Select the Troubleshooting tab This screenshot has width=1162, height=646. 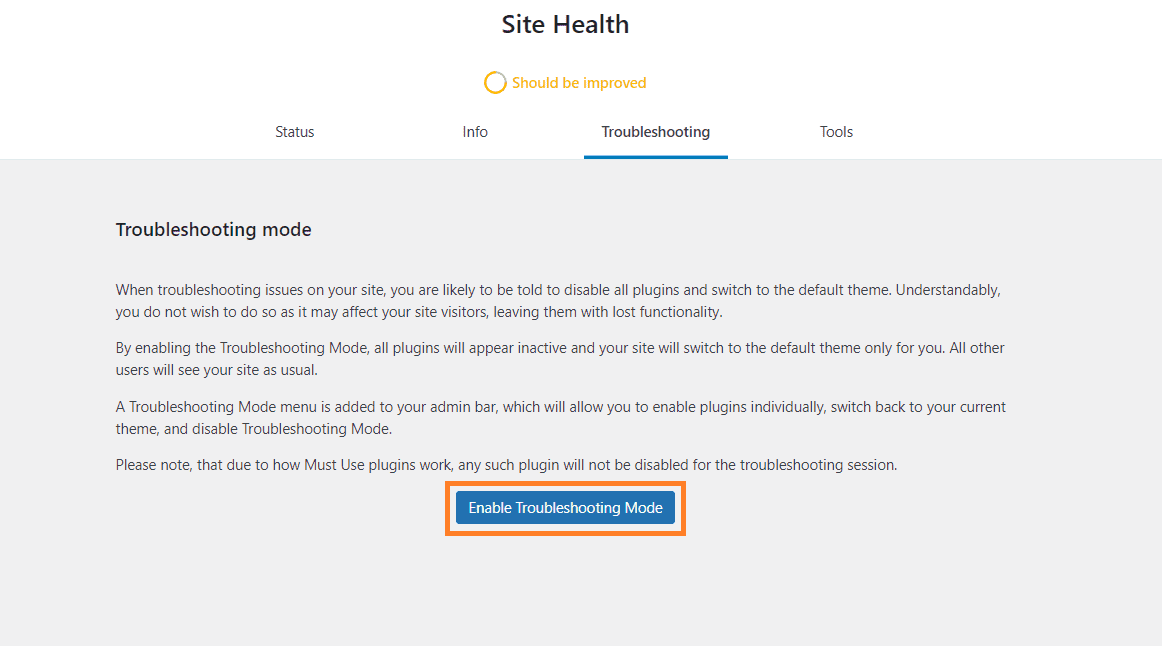[655, 131]
